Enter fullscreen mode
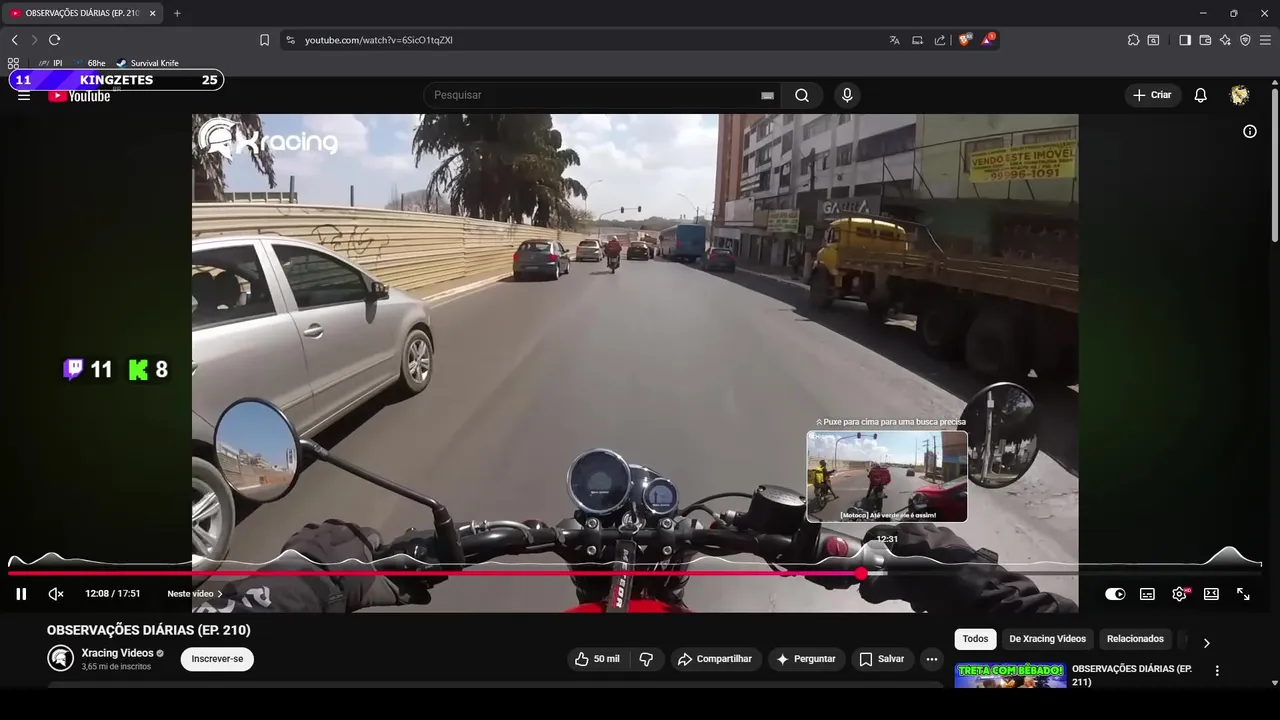This screenshot has width=1280, height=720. pyautogui.click(x=1243, y=594)
